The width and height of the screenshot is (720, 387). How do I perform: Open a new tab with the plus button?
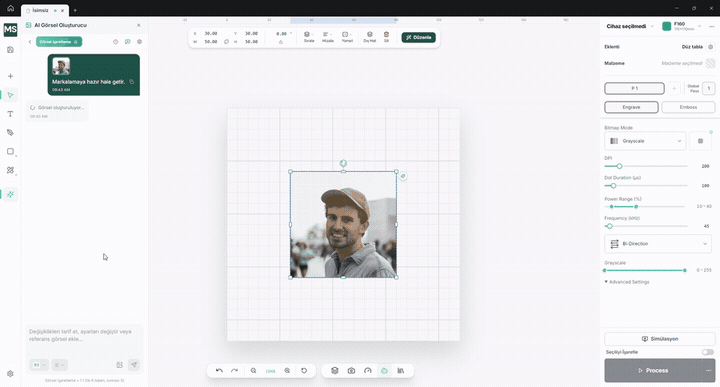point(75,10)
